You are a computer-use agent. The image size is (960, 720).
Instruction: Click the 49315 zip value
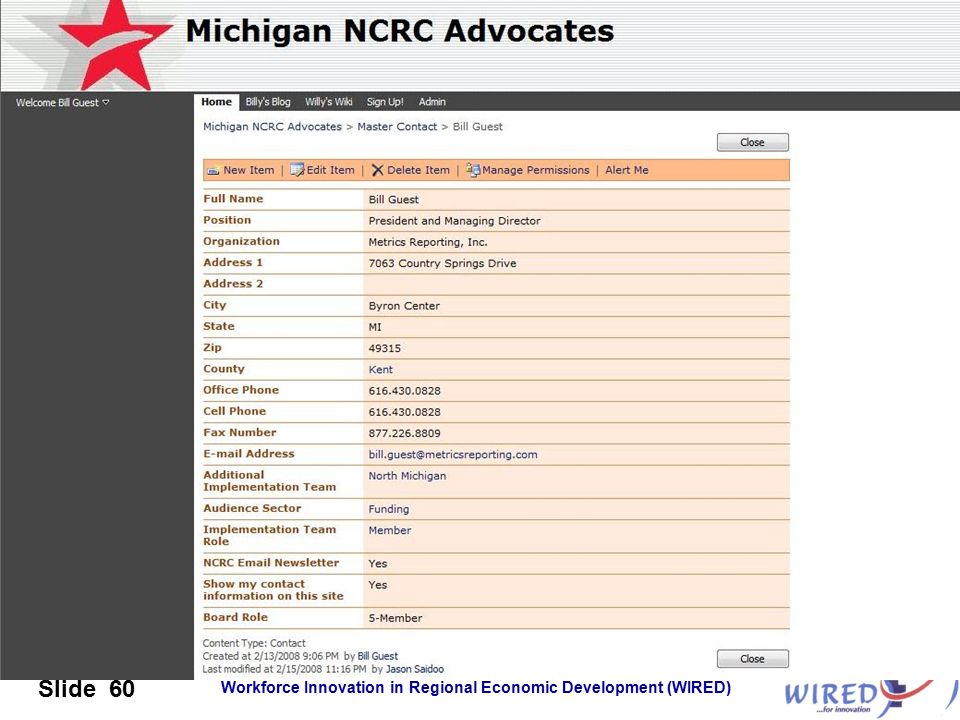point(384,348)
